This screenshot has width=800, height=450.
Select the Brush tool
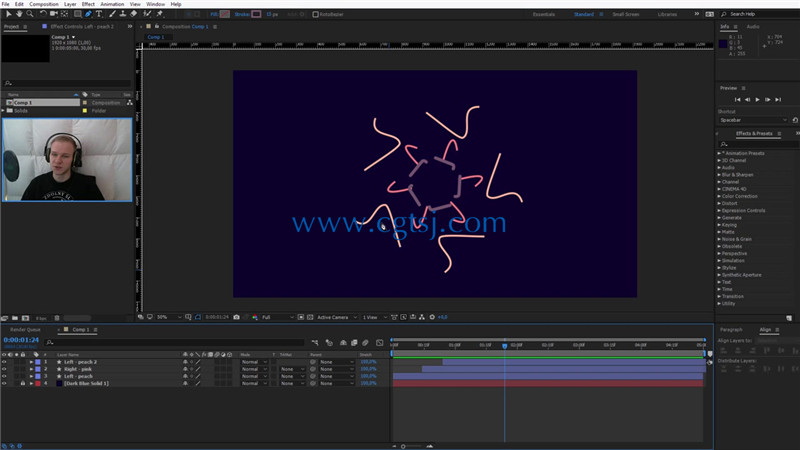(112, 14)
